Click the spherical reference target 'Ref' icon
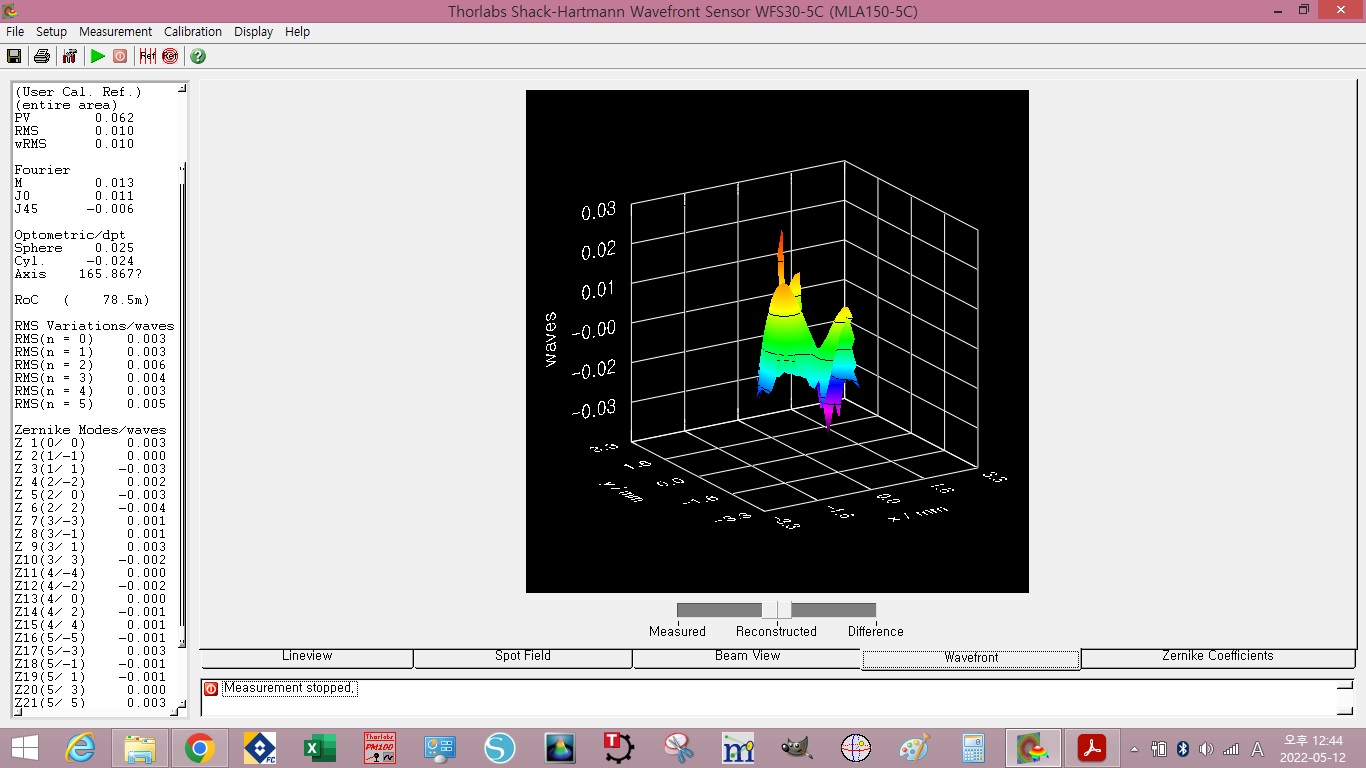 [x=170, y=56]
